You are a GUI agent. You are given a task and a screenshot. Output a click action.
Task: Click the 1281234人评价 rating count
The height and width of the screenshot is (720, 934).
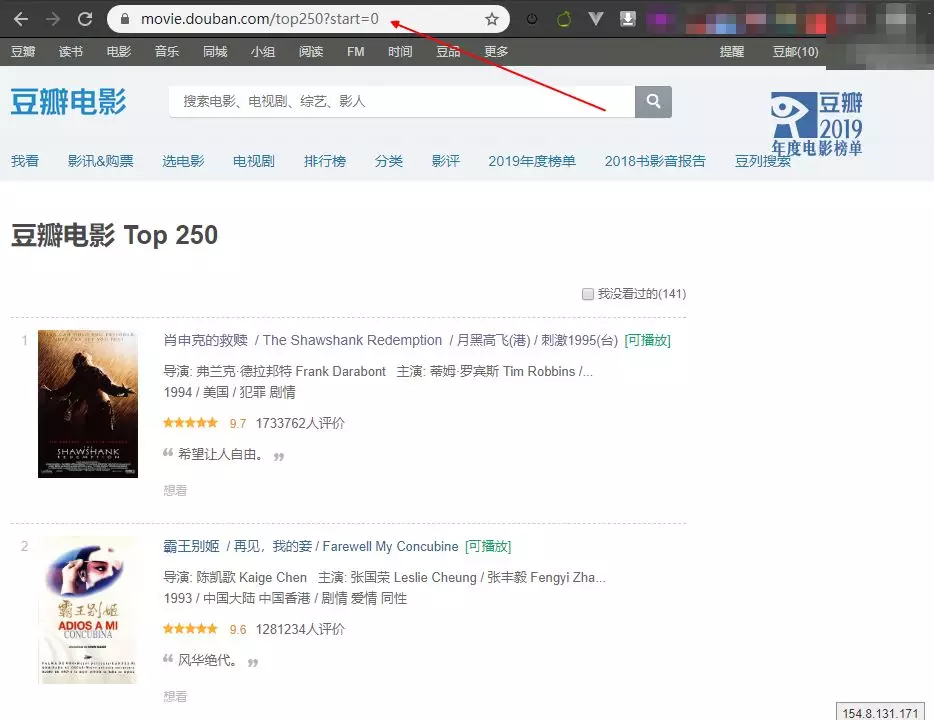click(x=300, y=629)
